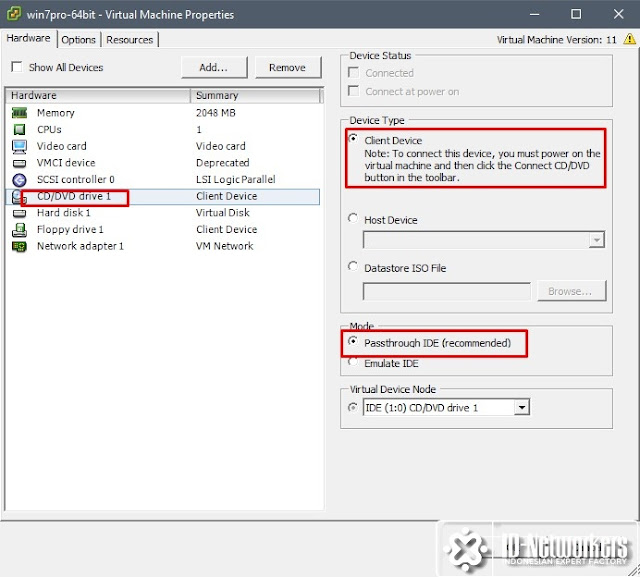Click the yellow warning icon near version

tap(629, 39)
